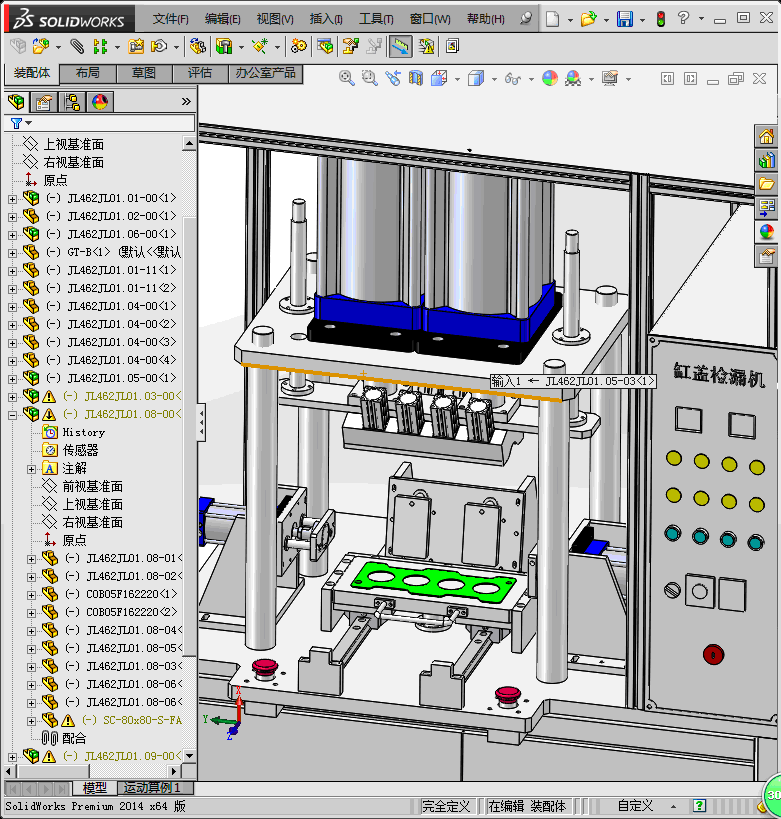Screen dimensions: 781x819
Task: Select the Mate paperclip tool
Action: point(77,46)
